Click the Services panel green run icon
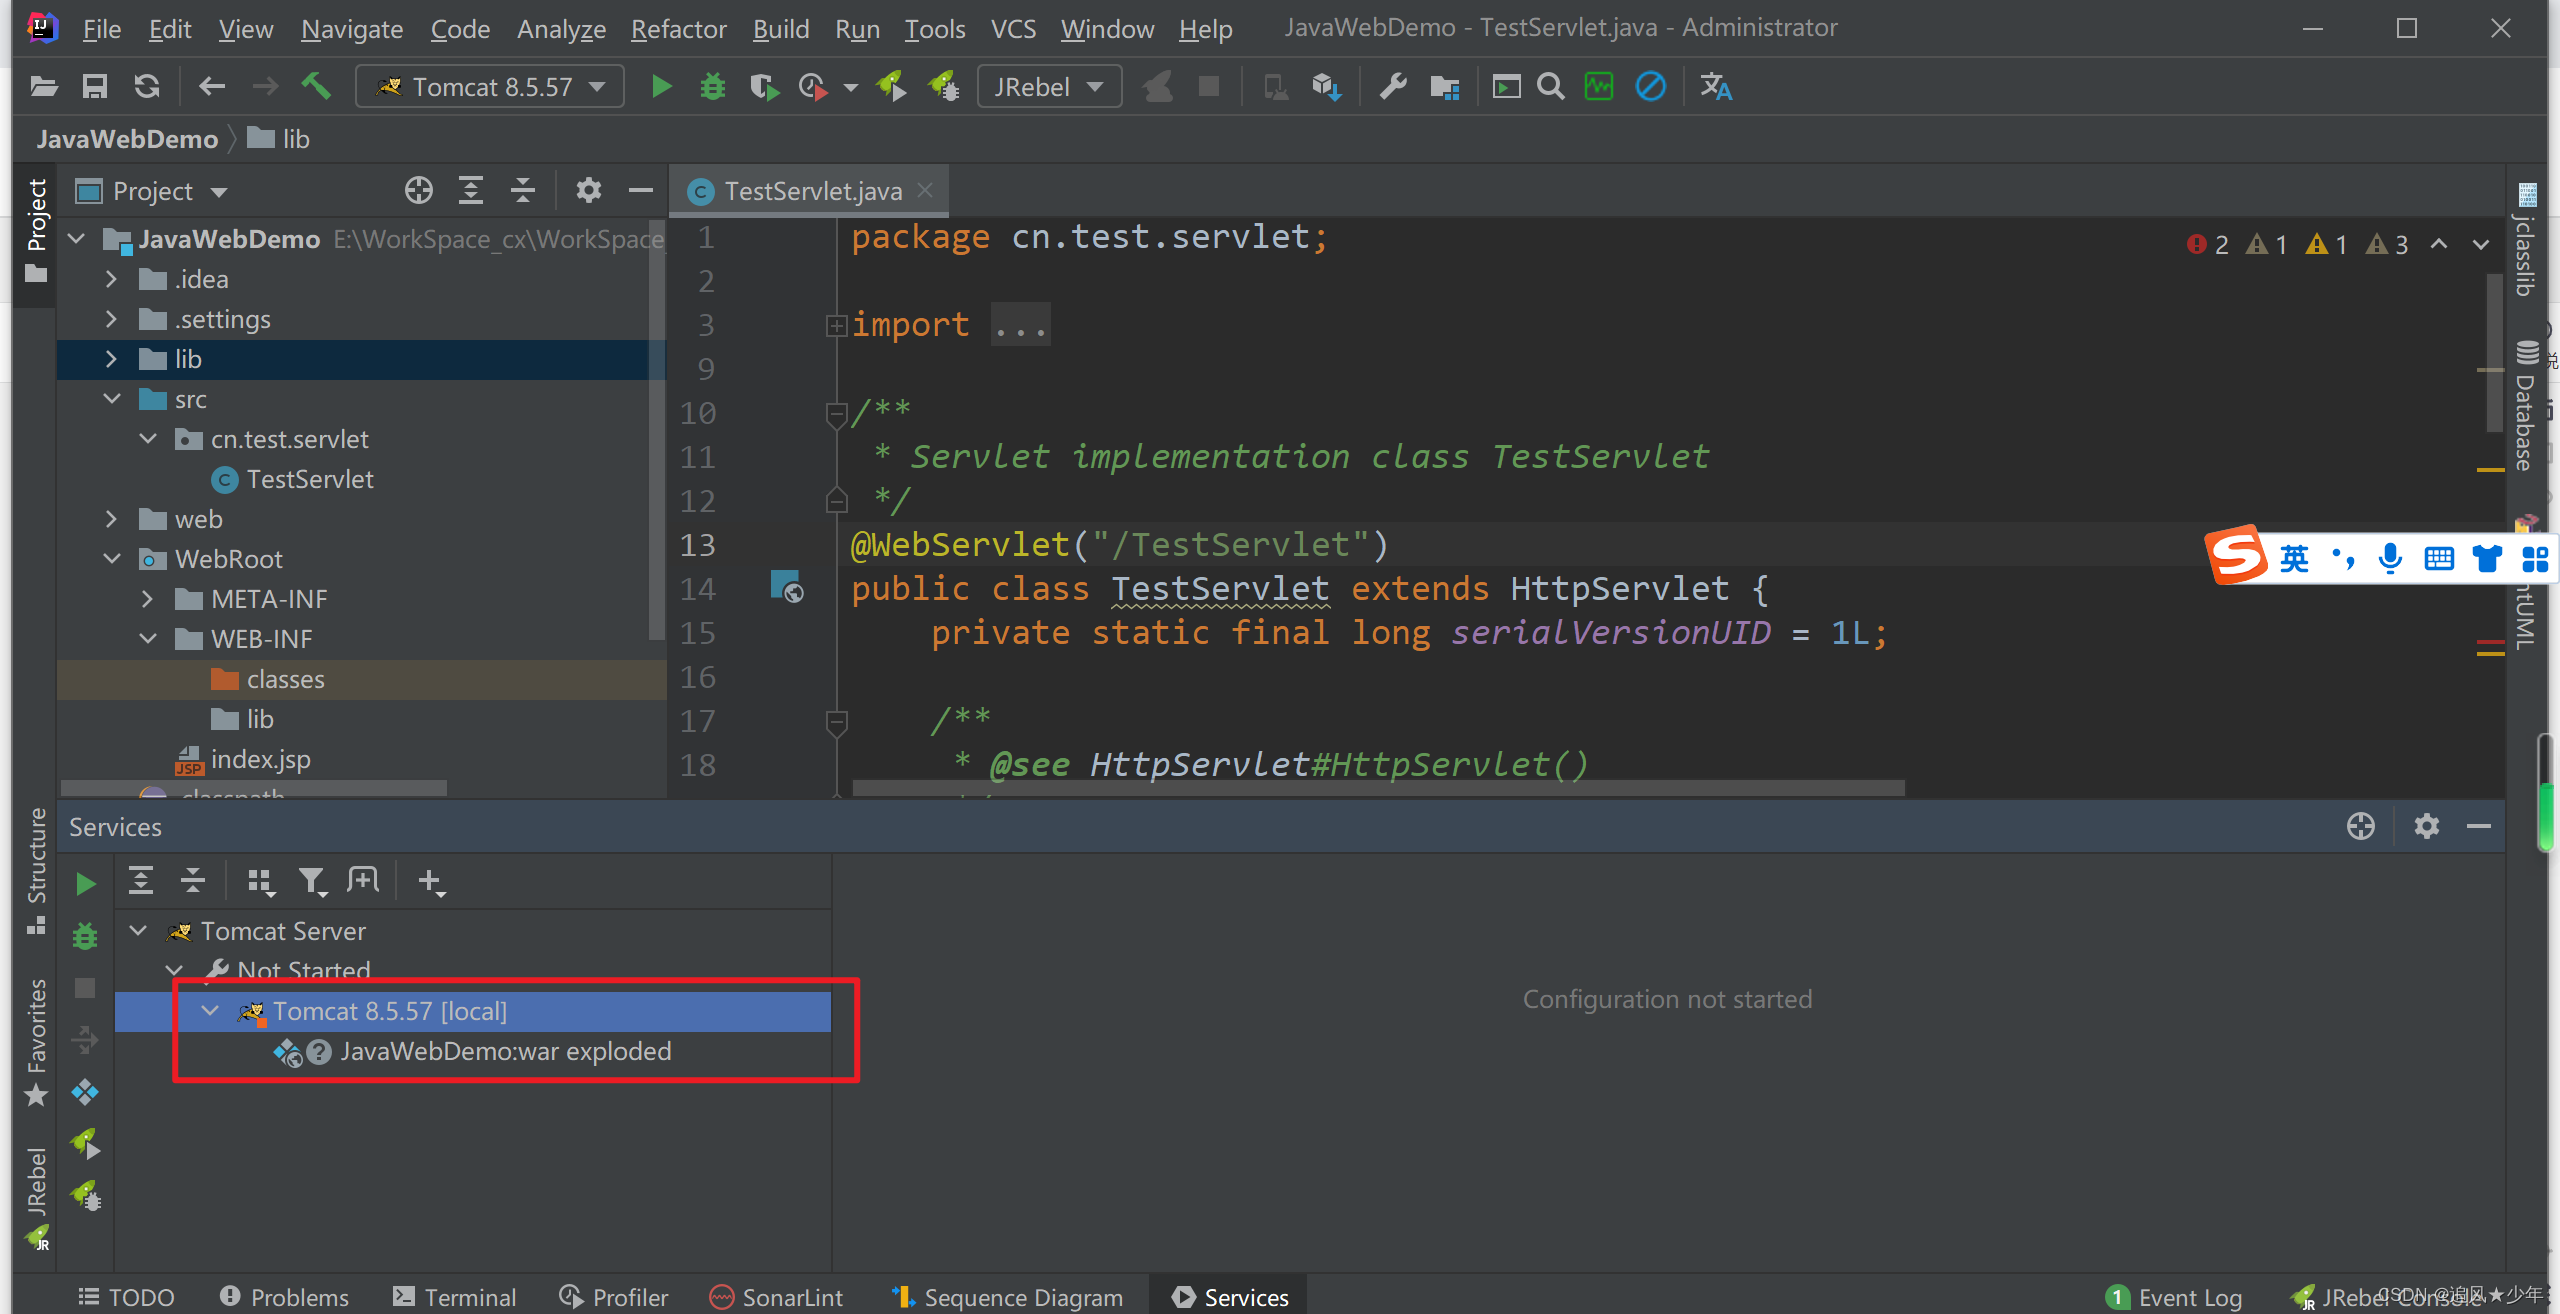 (85, 884)
